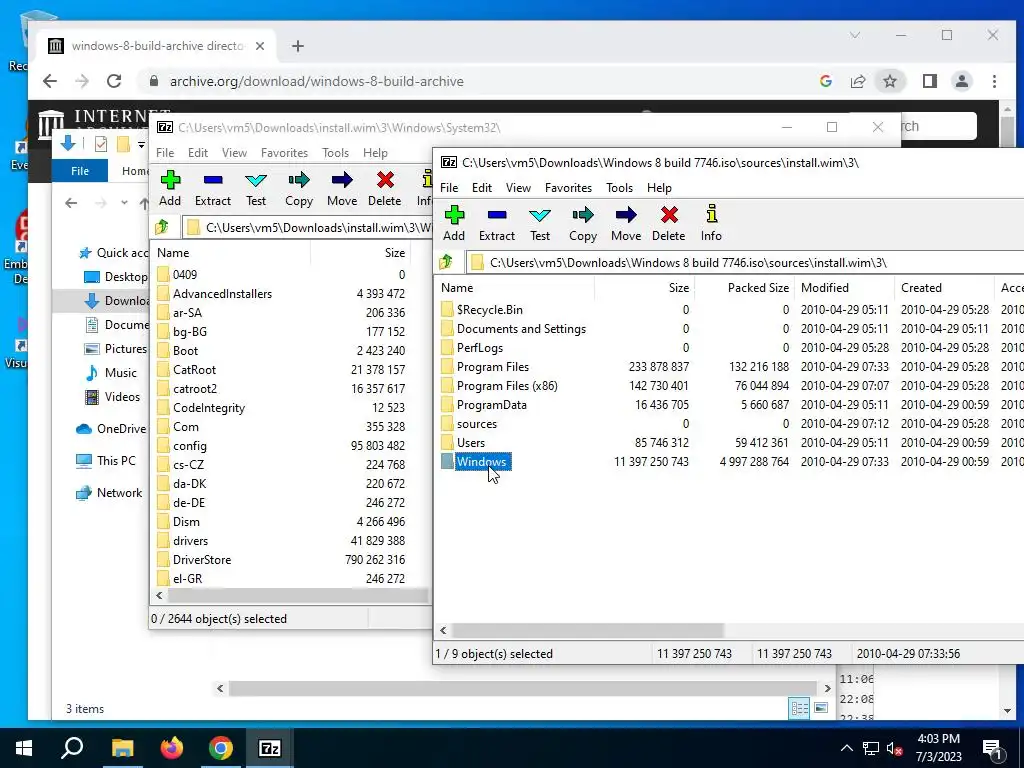Click Test in front 7-Zip window
Screen dimensions: 1024x768
point(539,223)
